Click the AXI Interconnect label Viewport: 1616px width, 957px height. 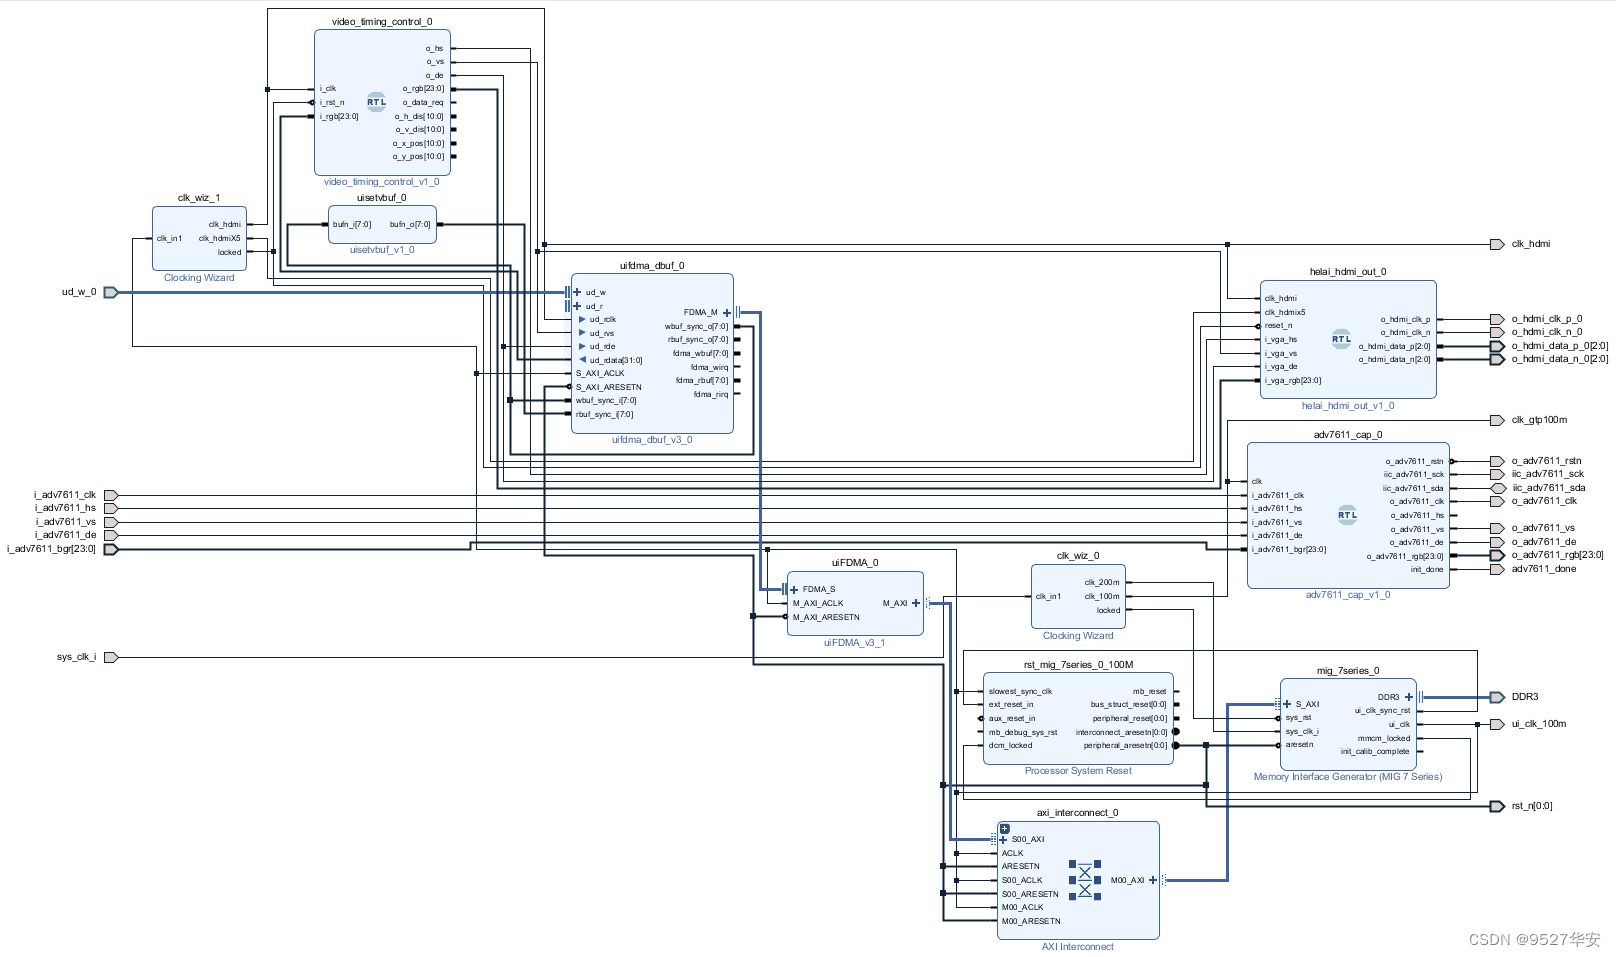coord(1078,947)
